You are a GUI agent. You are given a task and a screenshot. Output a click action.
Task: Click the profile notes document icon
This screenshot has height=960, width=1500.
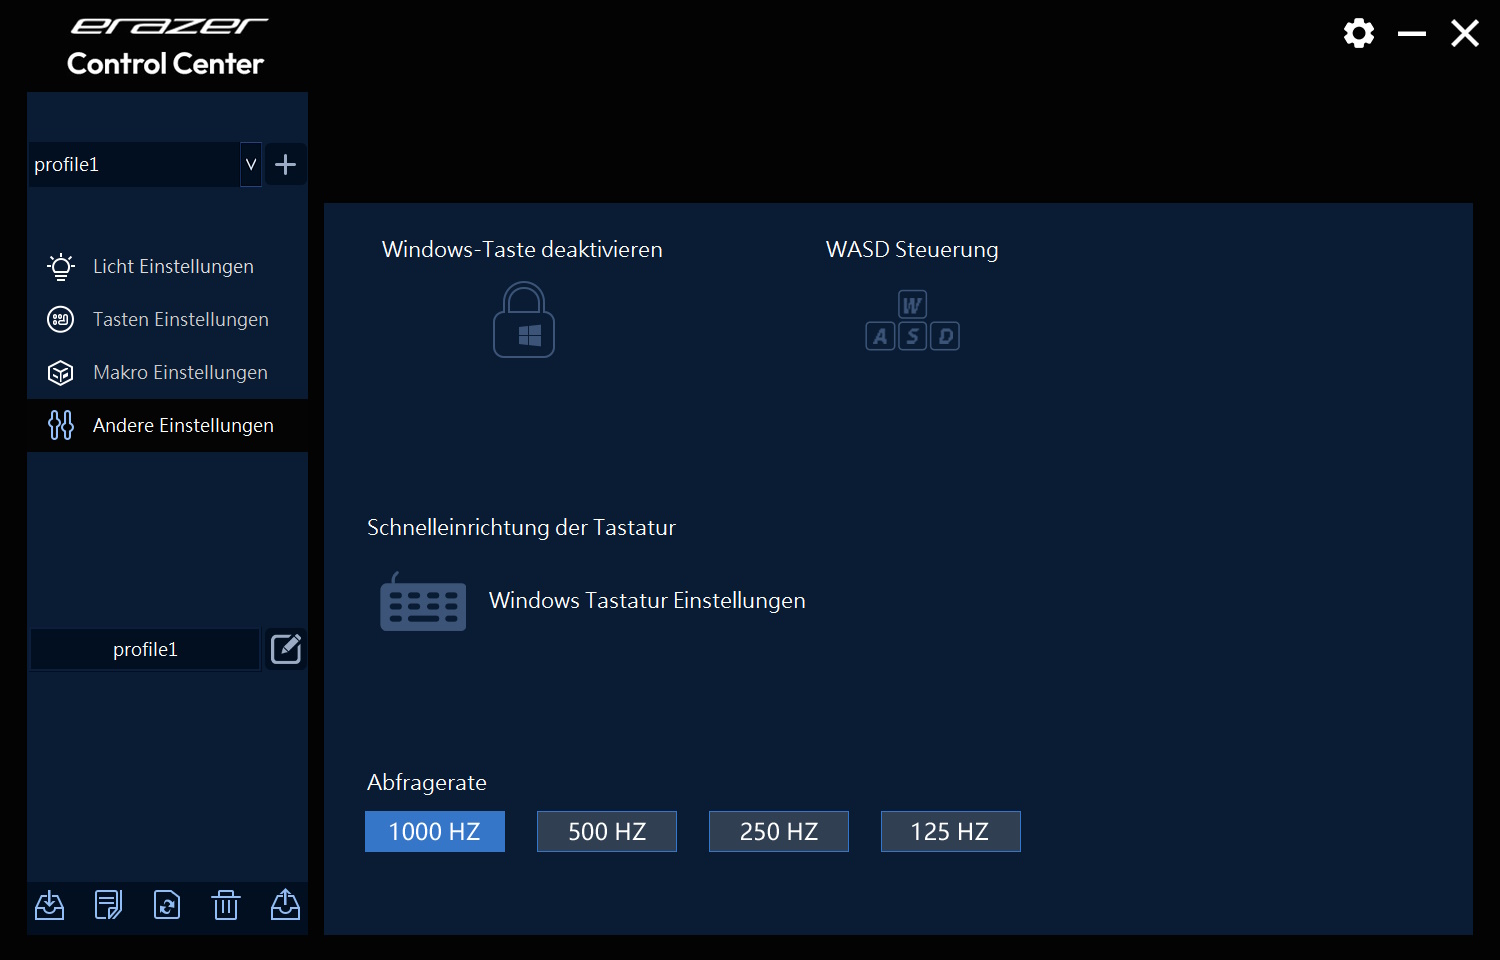pos(108,905)
